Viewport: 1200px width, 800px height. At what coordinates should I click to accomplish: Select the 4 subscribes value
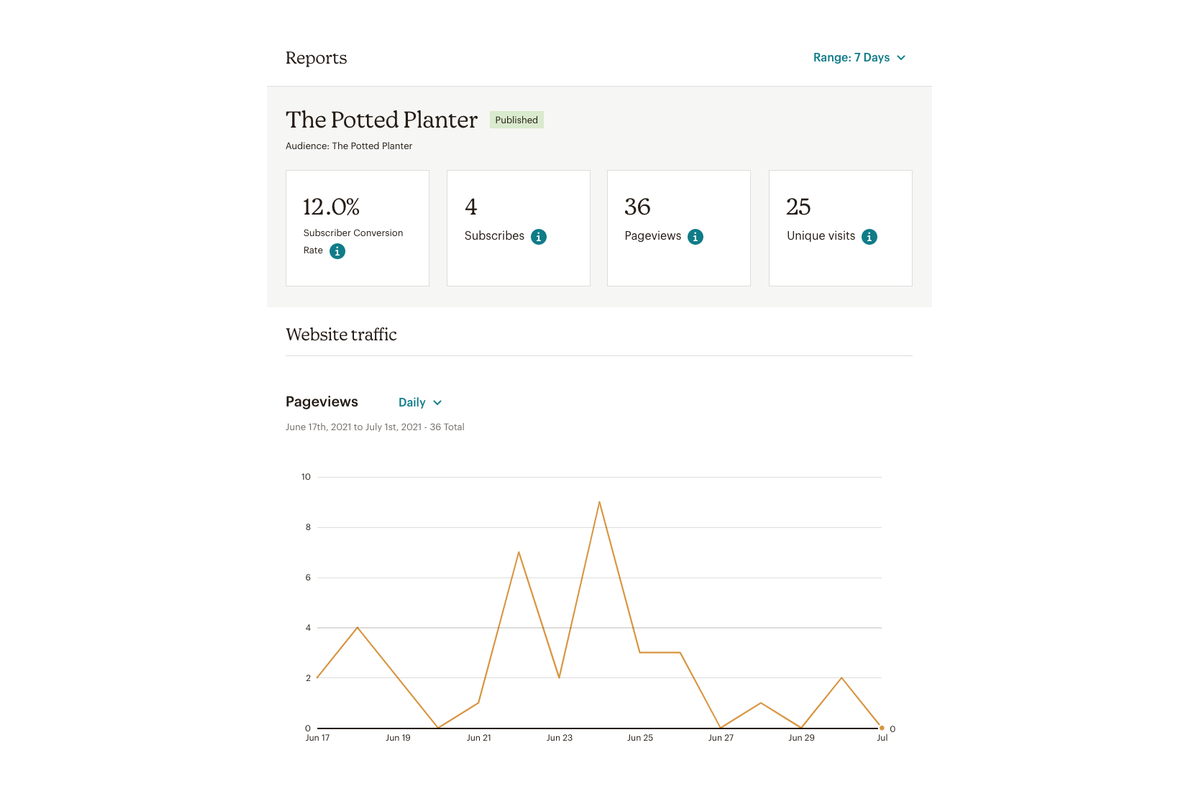471,207
